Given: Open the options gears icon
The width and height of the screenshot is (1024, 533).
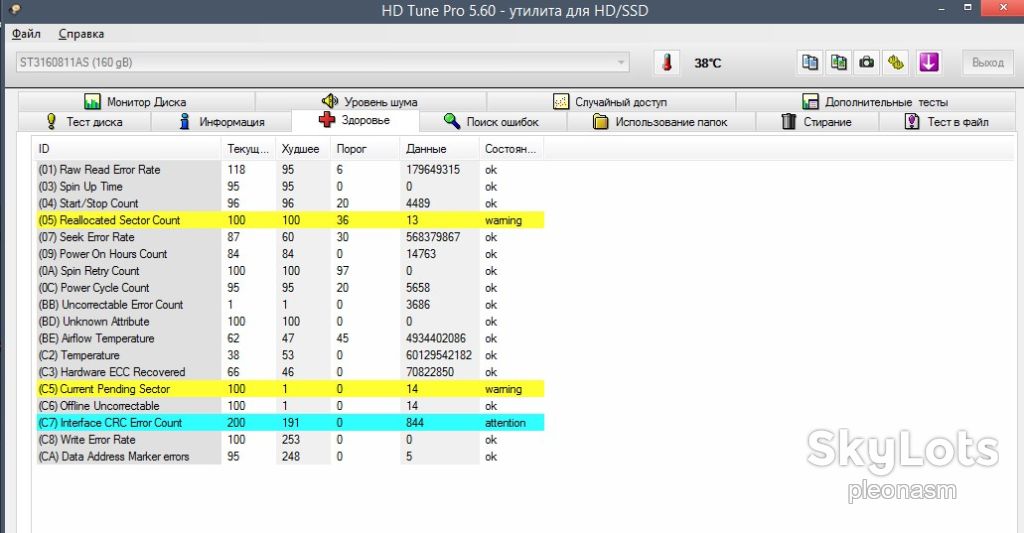Looking at the screenshot, I should point(895,63).
